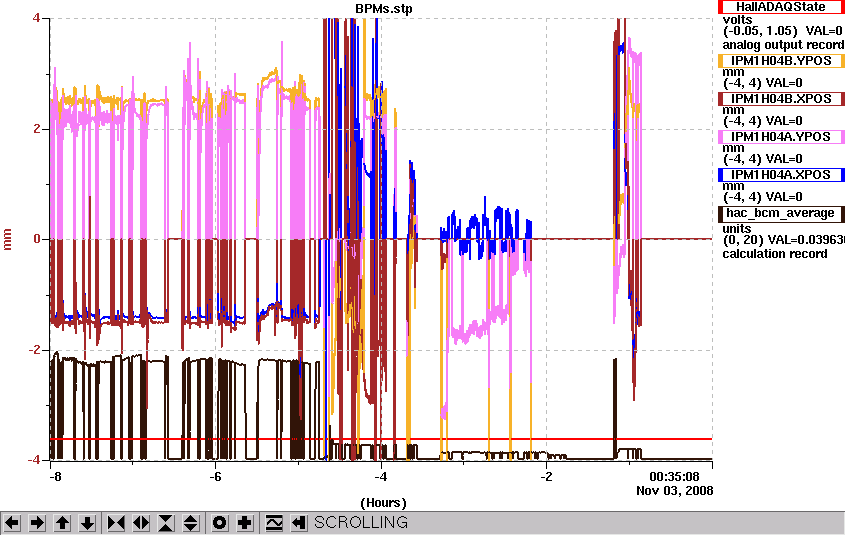Click the (-4, 4) VAL=0 text under IPM1H04A.XPOS

pos(763,197)
